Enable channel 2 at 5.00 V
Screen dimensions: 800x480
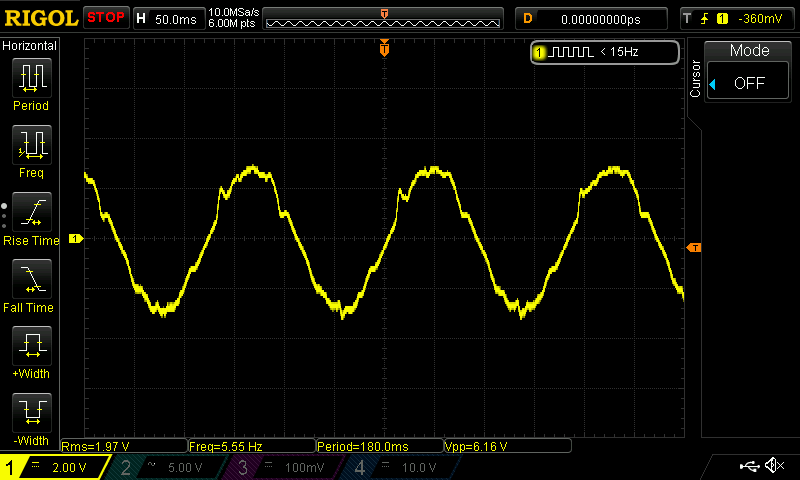[x=168, y=467]
